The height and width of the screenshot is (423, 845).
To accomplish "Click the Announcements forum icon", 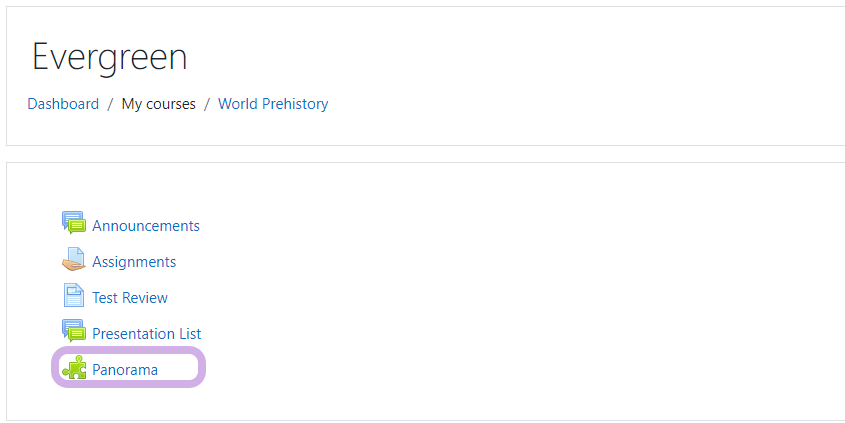I will tap(74, 224).
